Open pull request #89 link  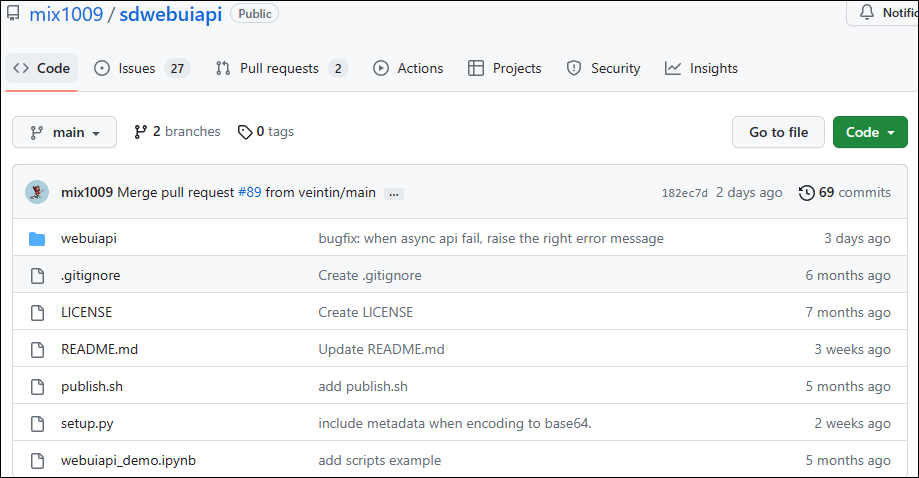pyautogui.click(x=250, y=192)
